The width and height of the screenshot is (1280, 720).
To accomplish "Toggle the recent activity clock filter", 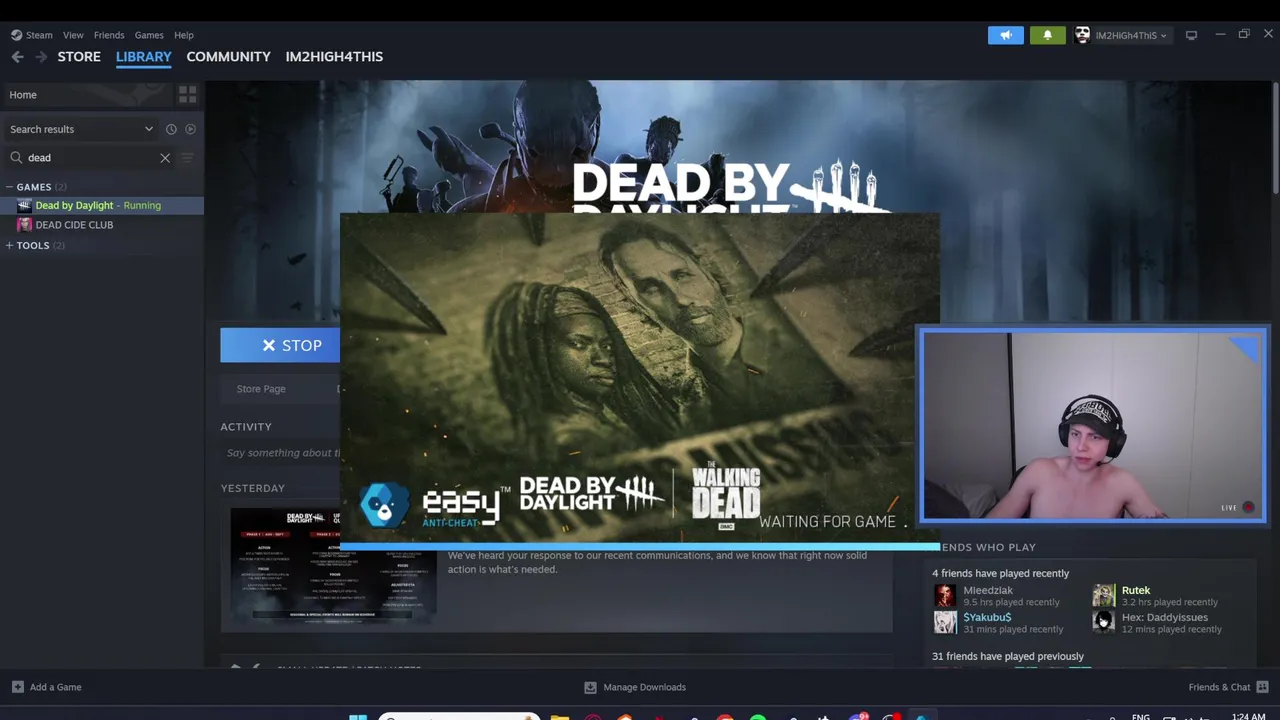I will click(x=171, y=129).
